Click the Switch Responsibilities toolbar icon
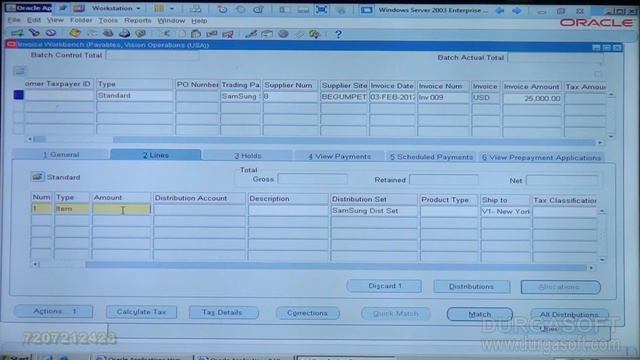 click(108, 33)
